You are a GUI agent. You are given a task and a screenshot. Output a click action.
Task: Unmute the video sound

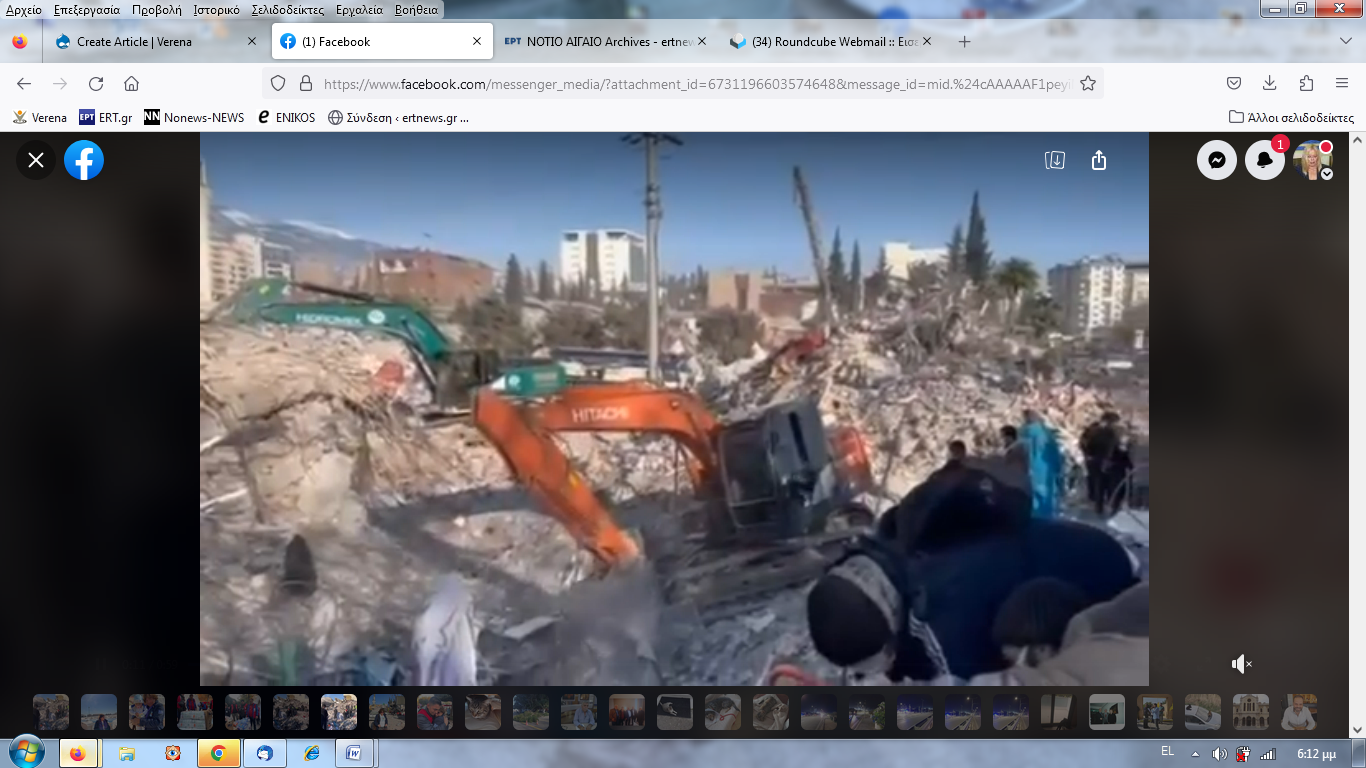(1241, 664)
